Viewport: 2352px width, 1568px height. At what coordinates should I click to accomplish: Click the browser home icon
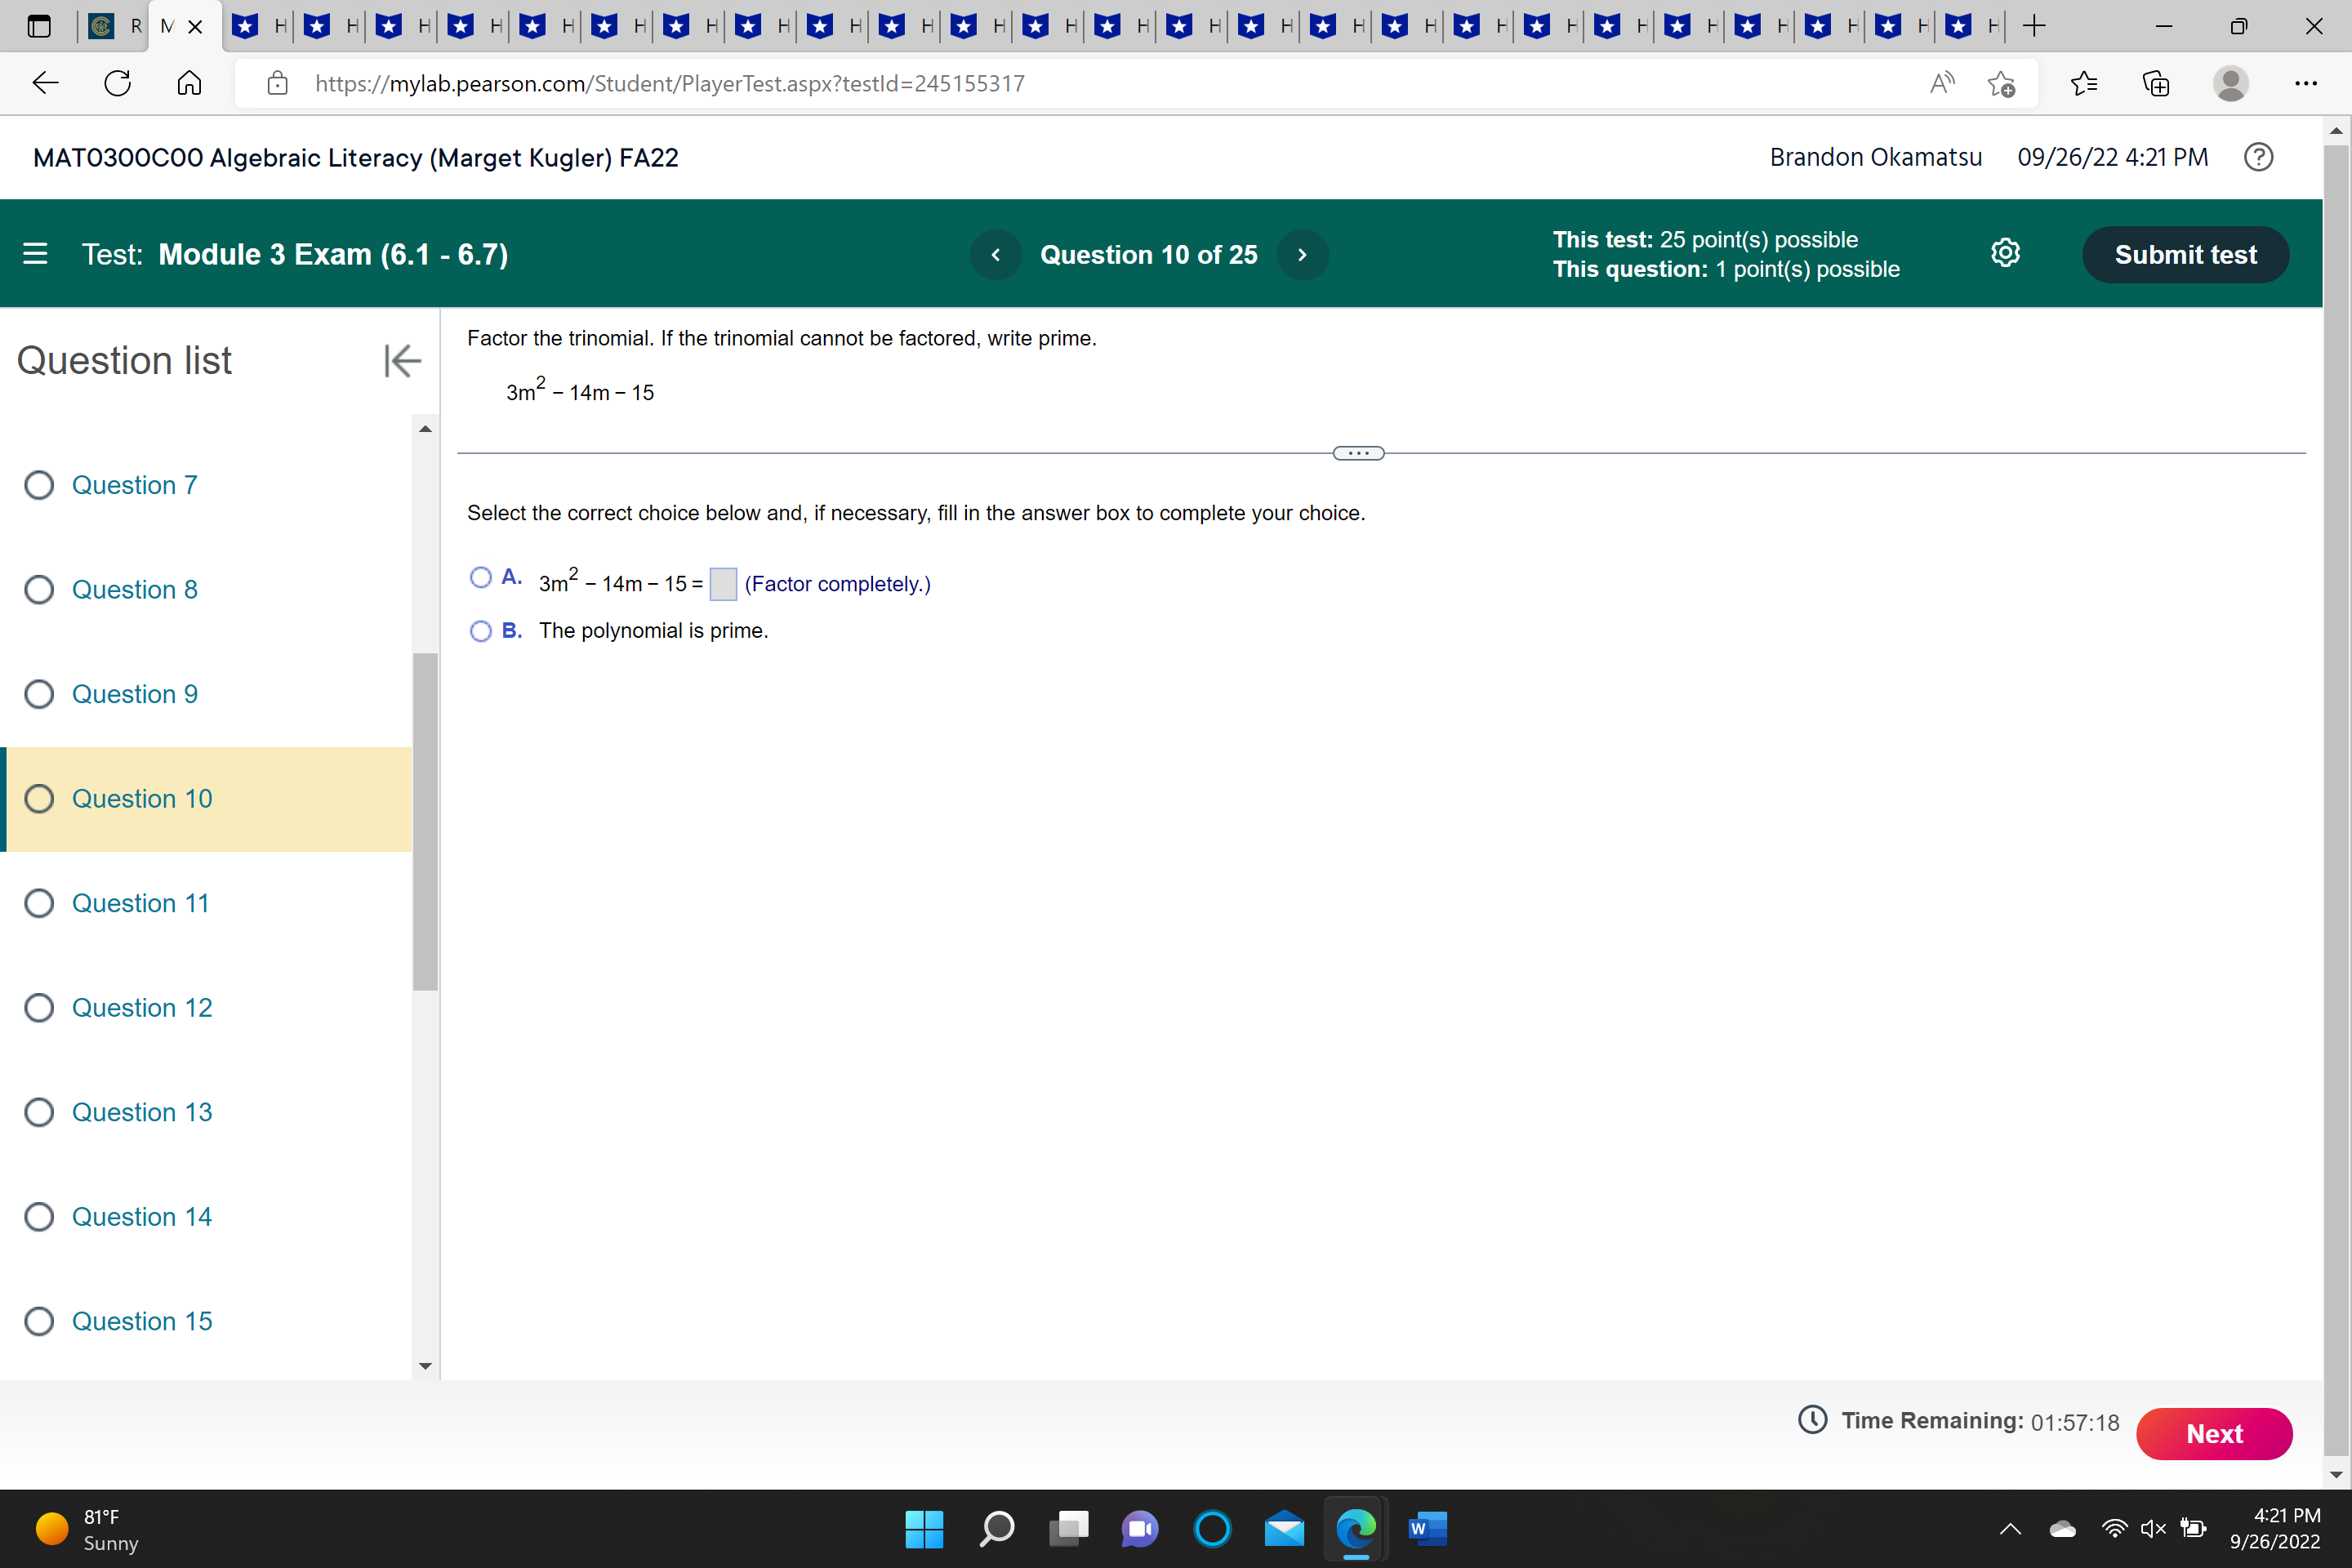[189, 83]
